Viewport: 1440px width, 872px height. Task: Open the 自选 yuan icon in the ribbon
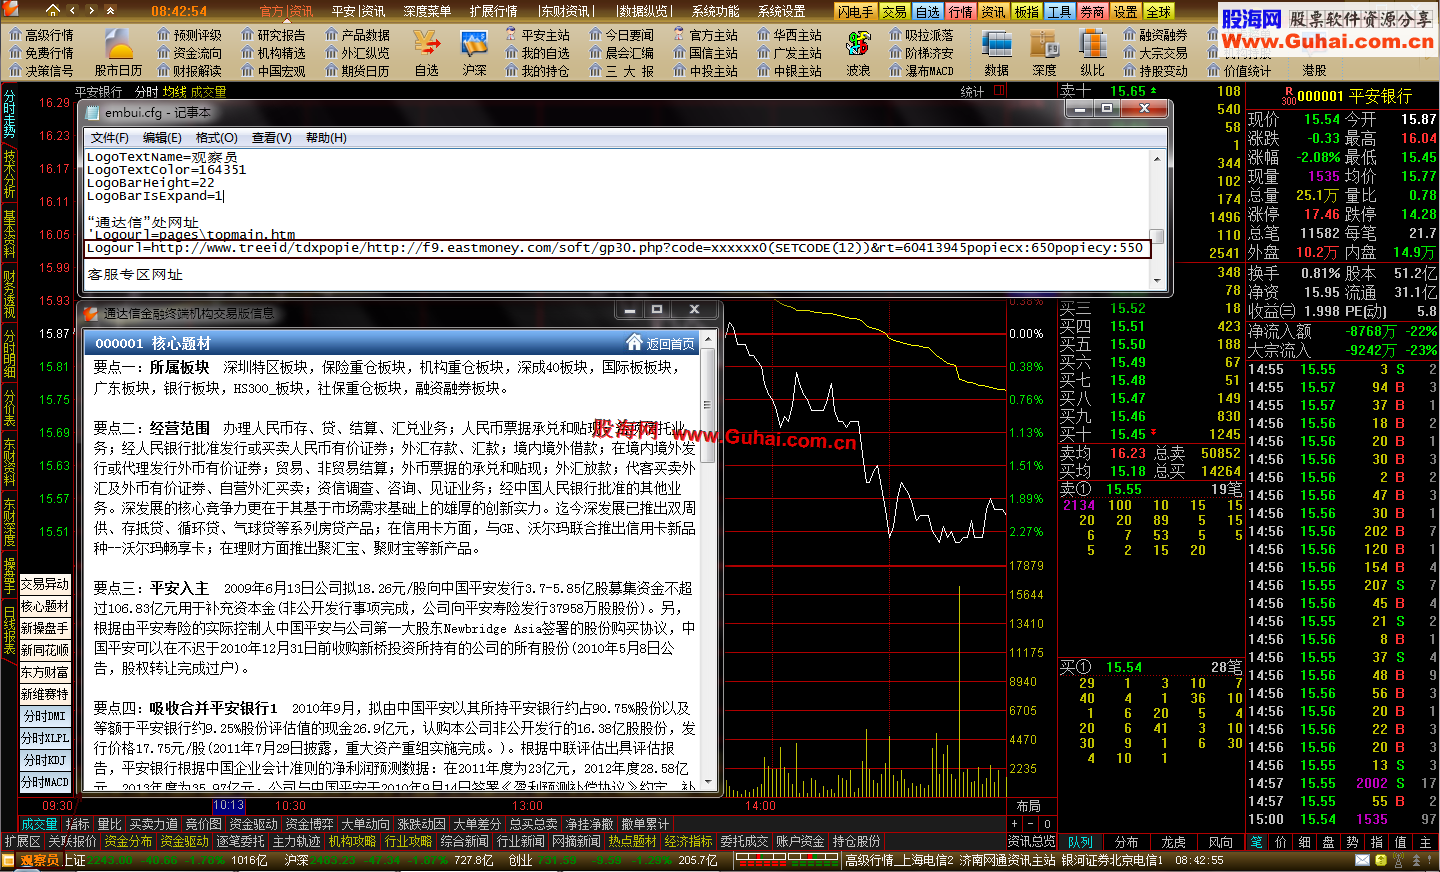427,53
